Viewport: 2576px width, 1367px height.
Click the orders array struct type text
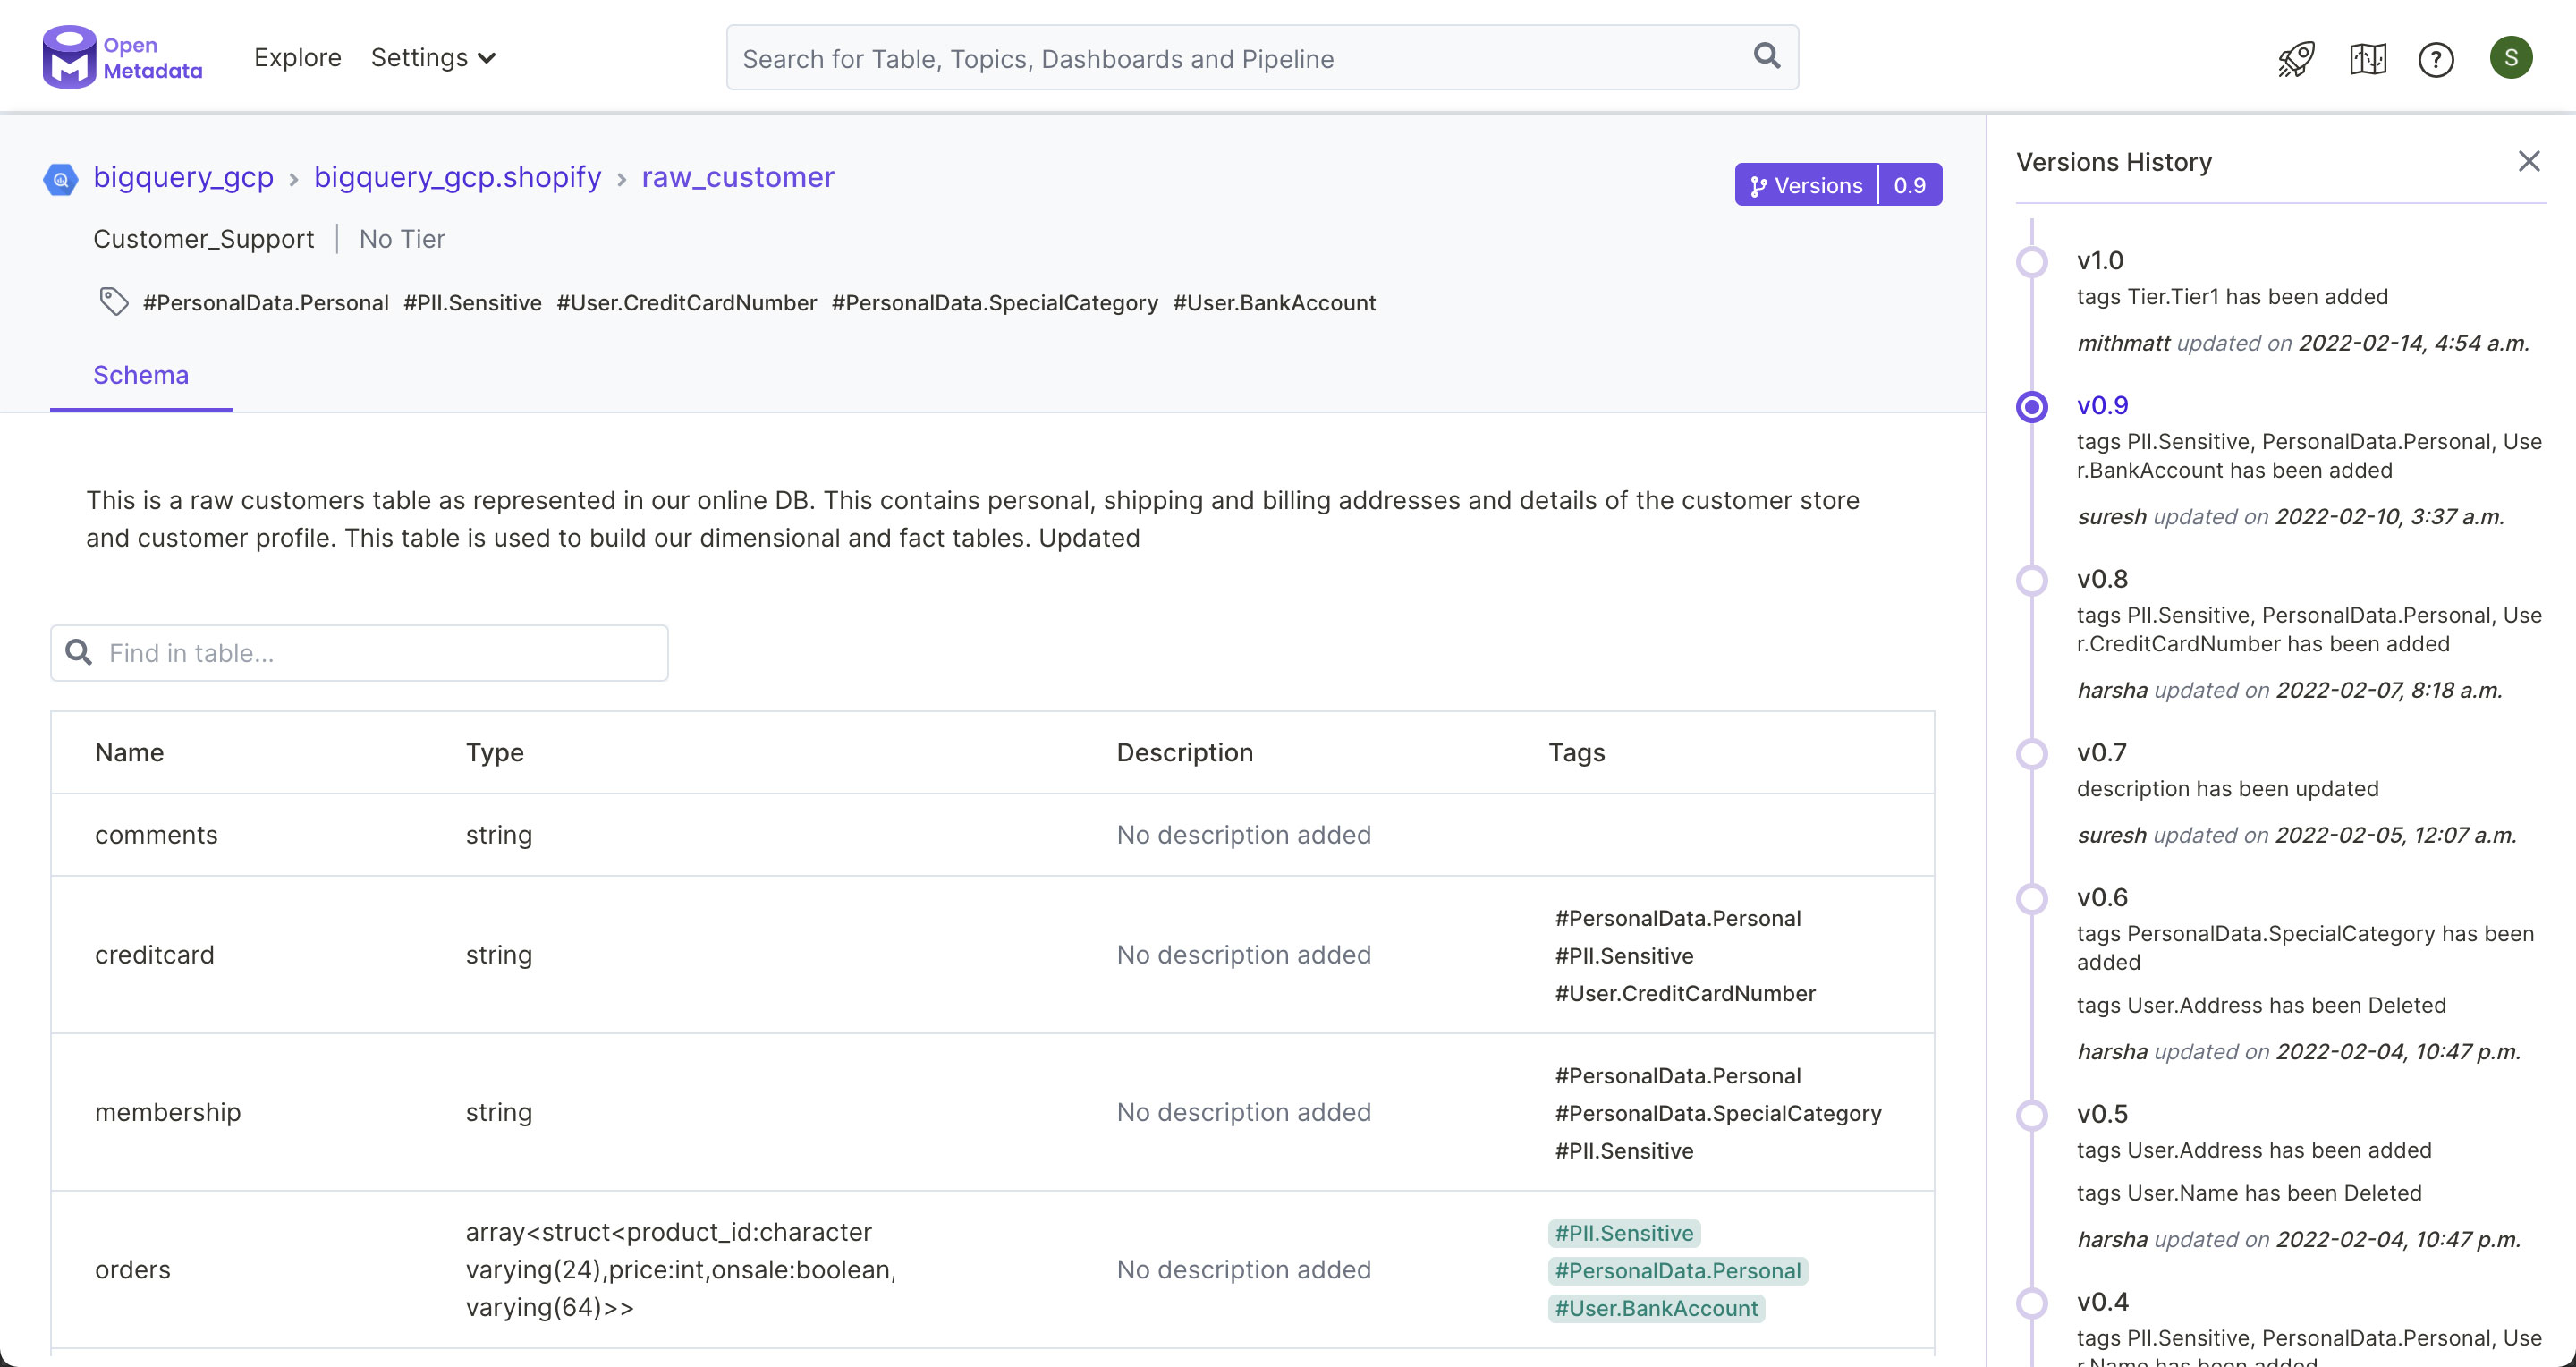680,1269
